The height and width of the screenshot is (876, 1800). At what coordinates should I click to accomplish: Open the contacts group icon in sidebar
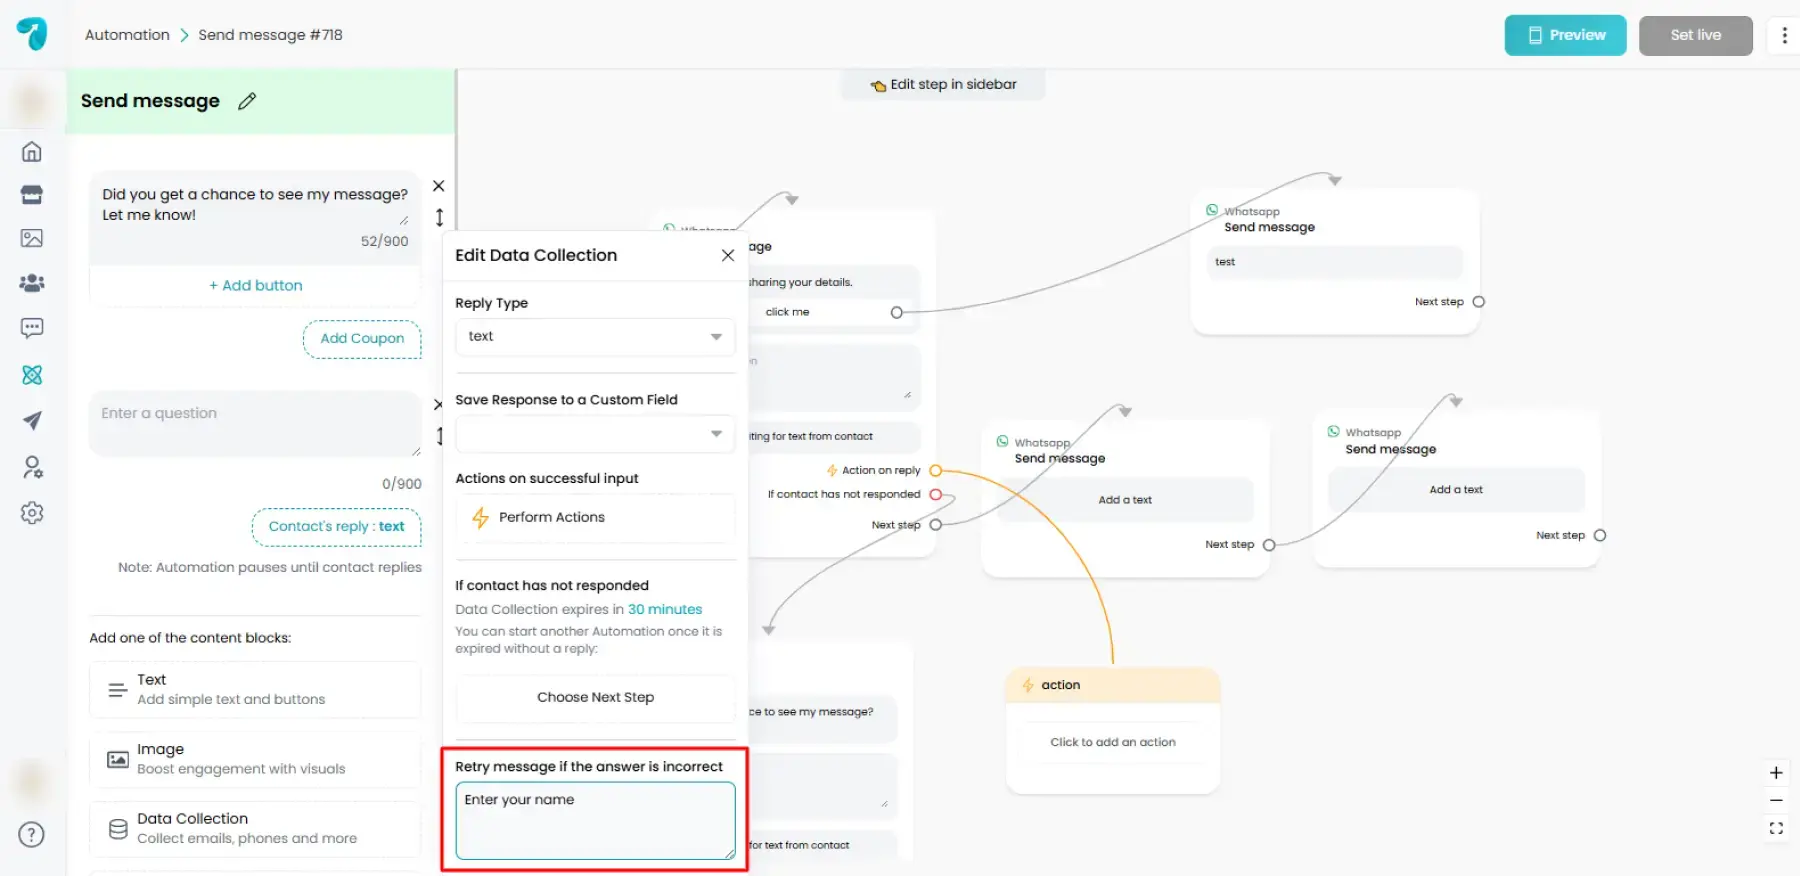(x=32, y=283)
